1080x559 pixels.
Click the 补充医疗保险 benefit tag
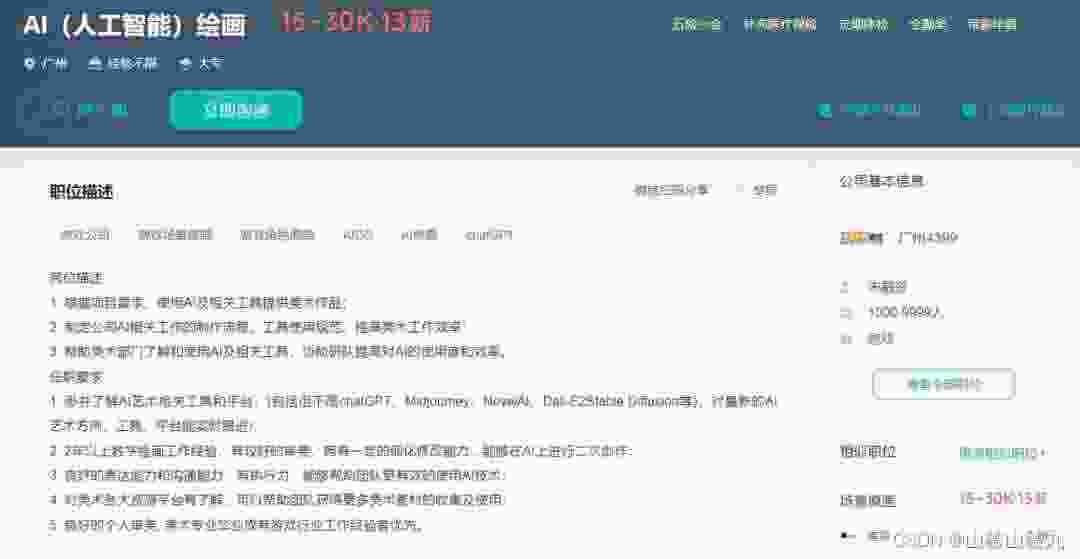point(780,25)
